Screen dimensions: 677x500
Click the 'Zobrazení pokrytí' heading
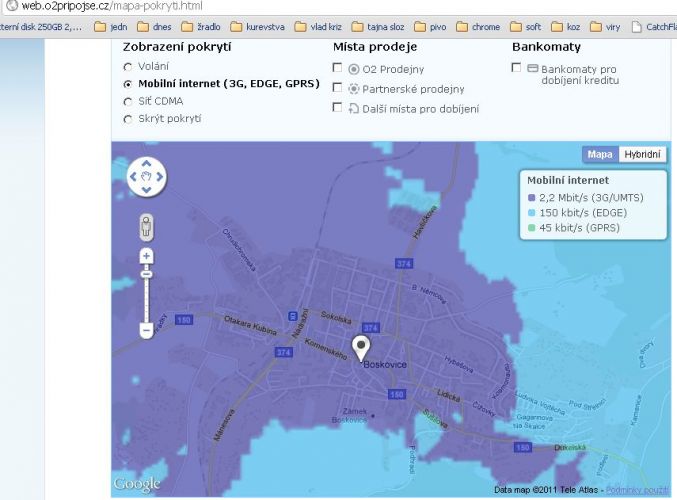pyautogui.click(x=177, y=47)
